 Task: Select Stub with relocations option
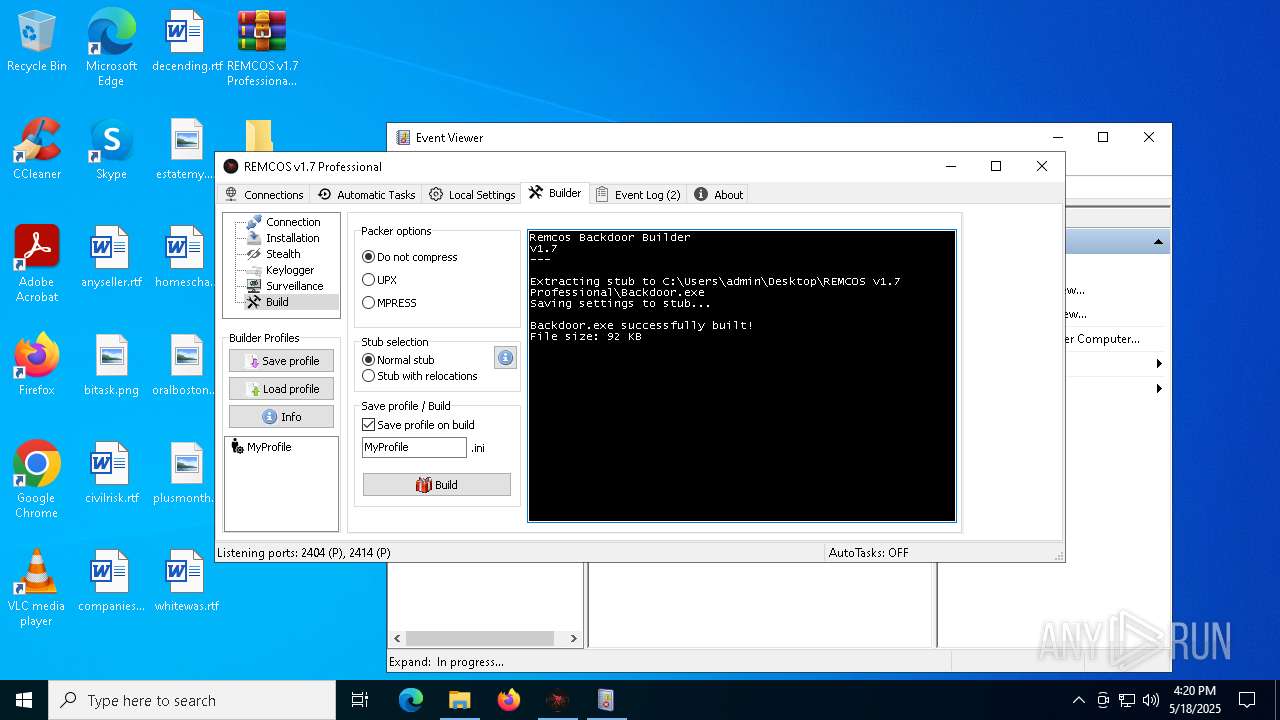coord(420,376)
